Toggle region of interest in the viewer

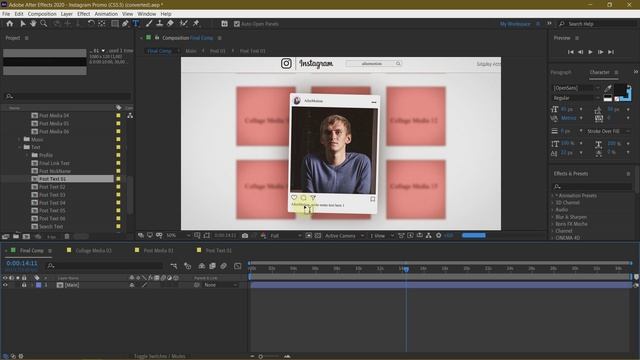309,236
